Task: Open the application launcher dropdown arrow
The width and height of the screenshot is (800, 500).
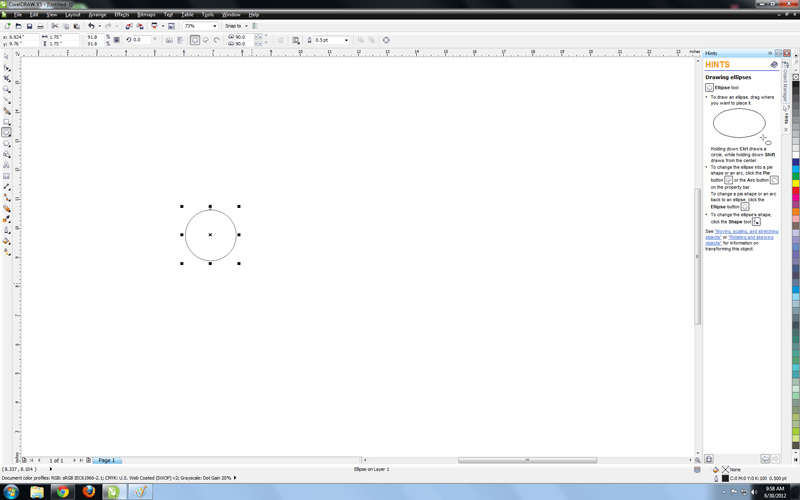Action: click(163, 26)
